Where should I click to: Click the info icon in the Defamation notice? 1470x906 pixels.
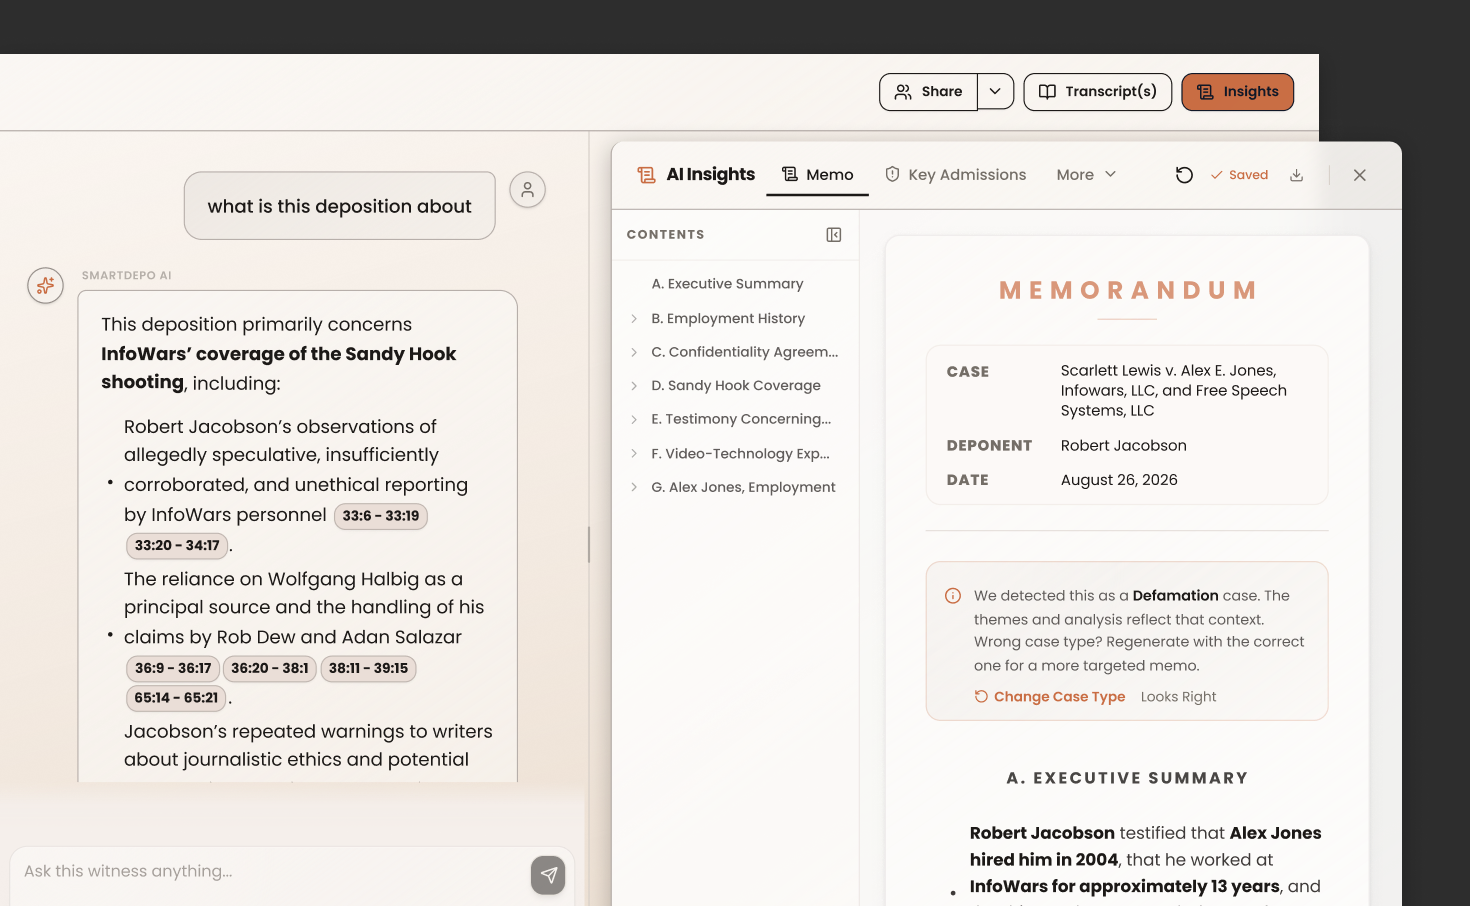click(x=953, y=596)
